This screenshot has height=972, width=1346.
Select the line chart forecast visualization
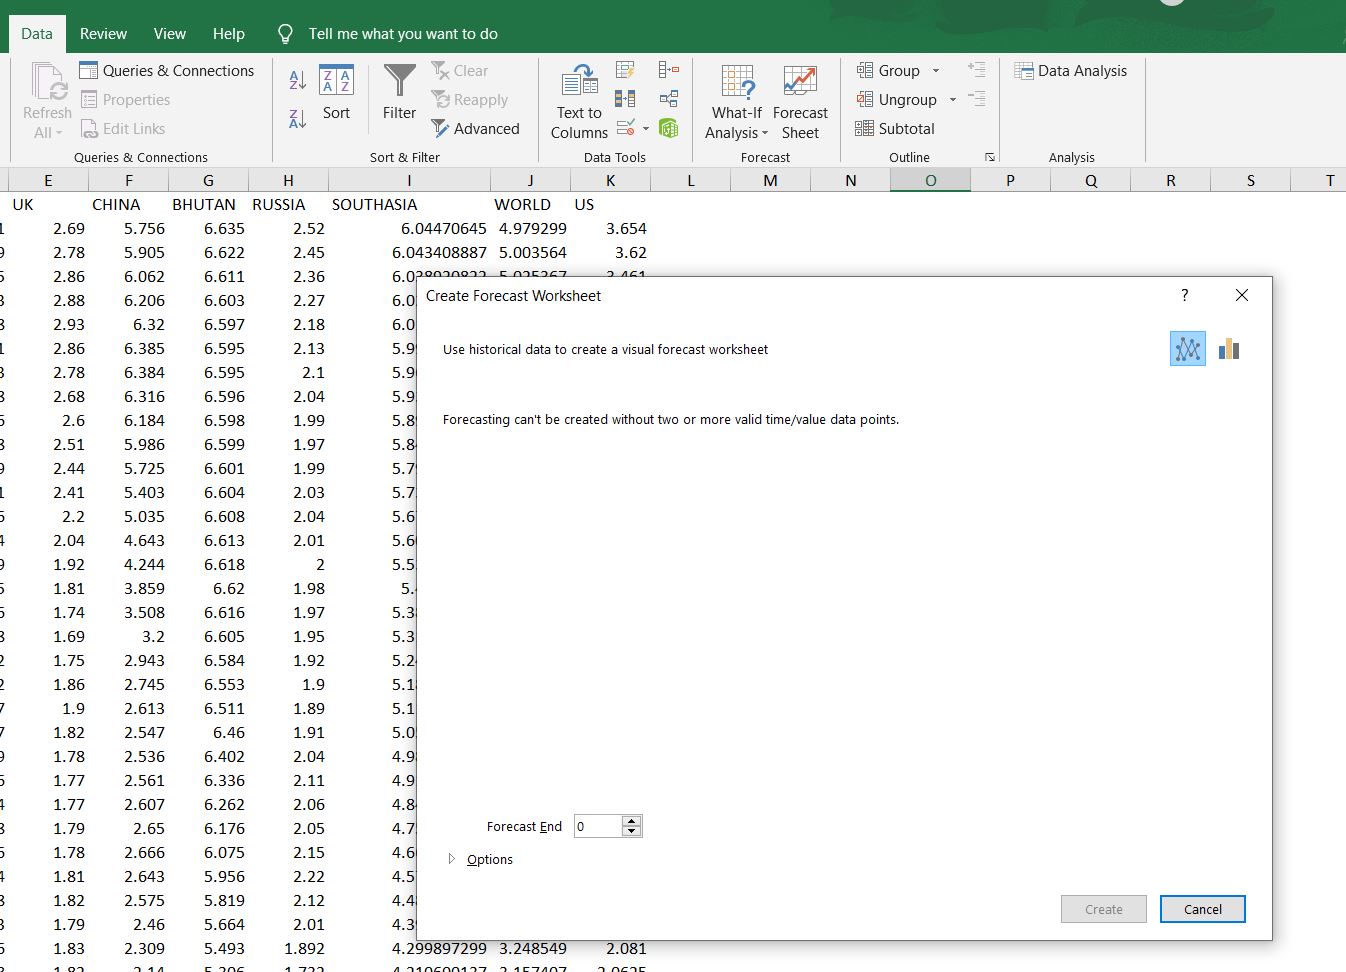click(1187, 348)
